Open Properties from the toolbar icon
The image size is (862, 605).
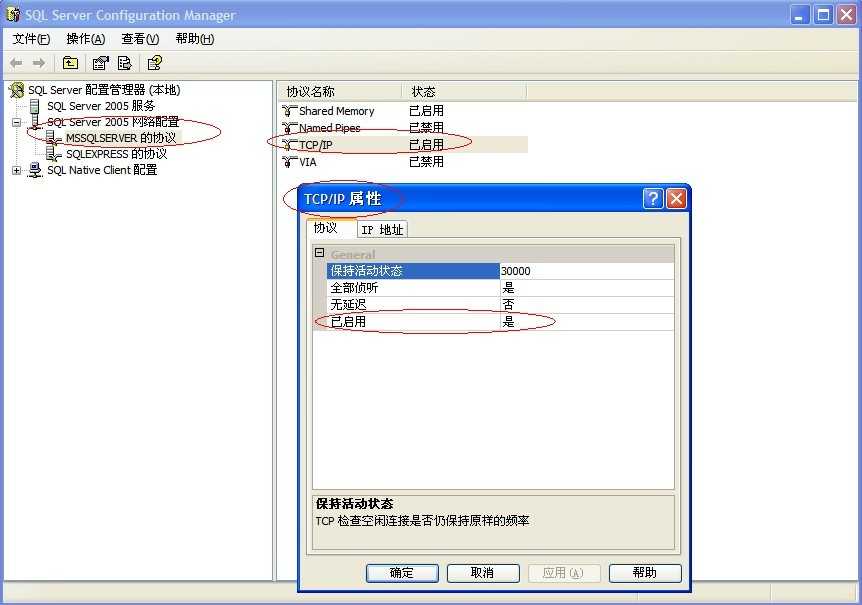pos(100,63)
